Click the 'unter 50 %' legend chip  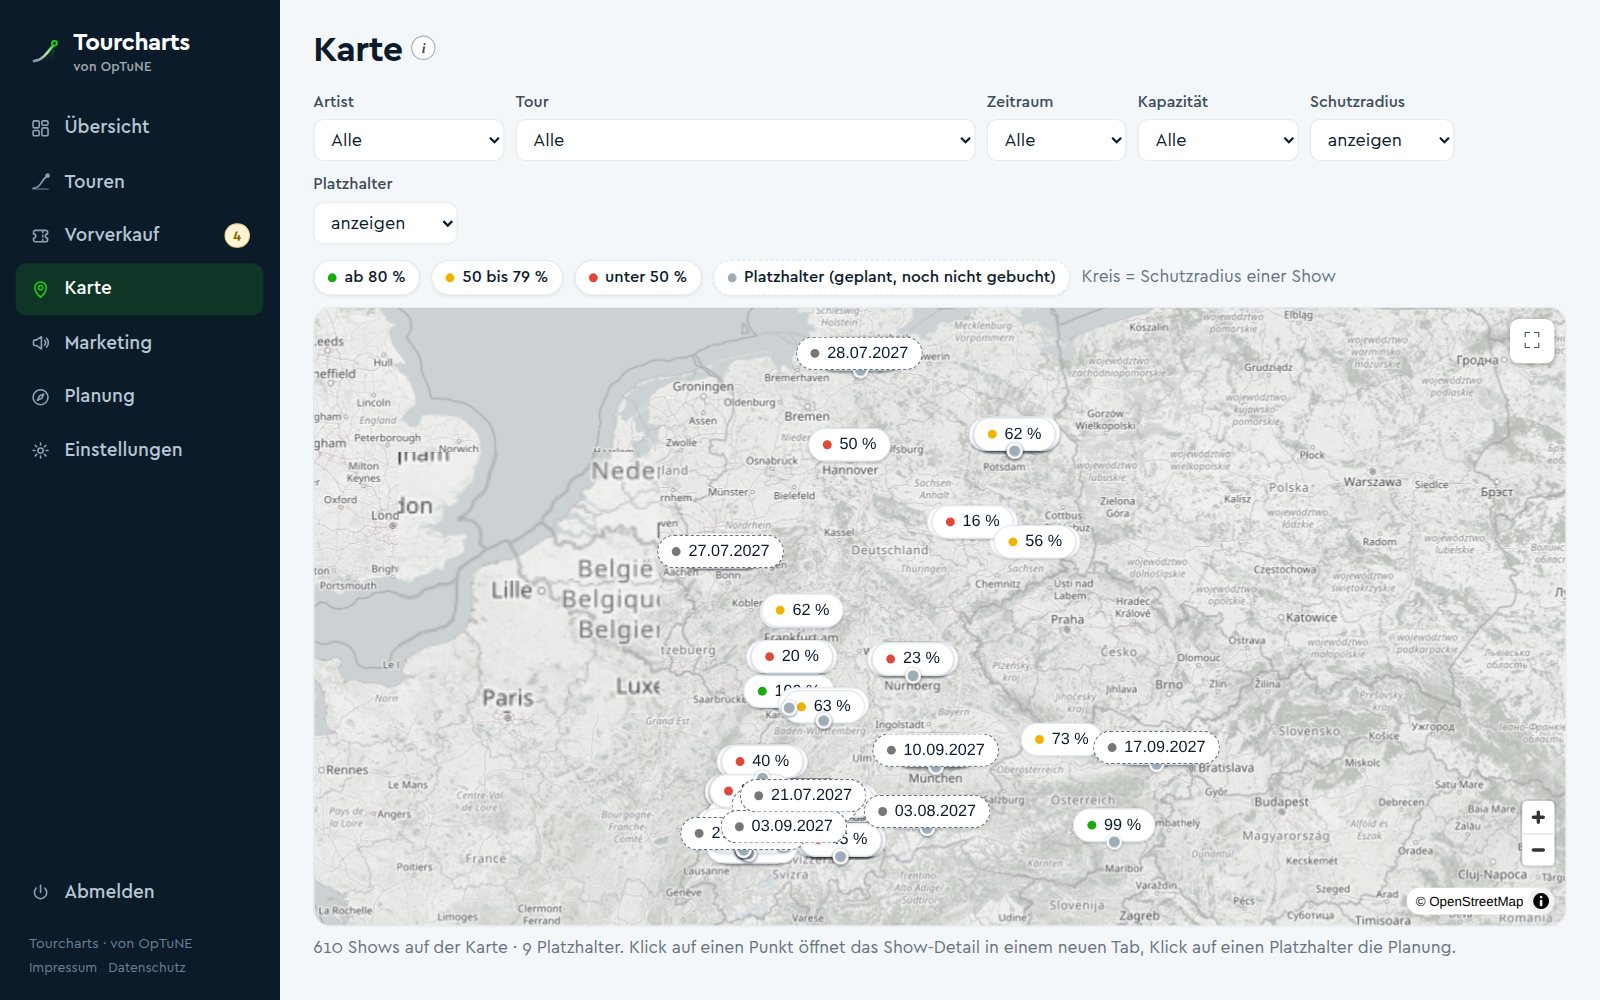pos(637,277)
